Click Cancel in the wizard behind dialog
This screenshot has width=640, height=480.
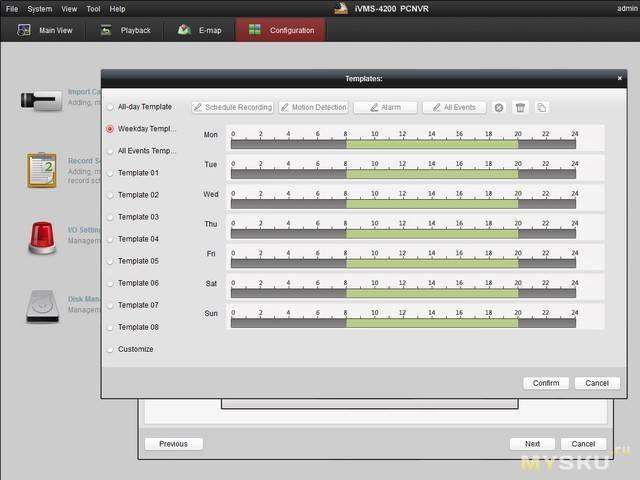[x=583, y=444]
